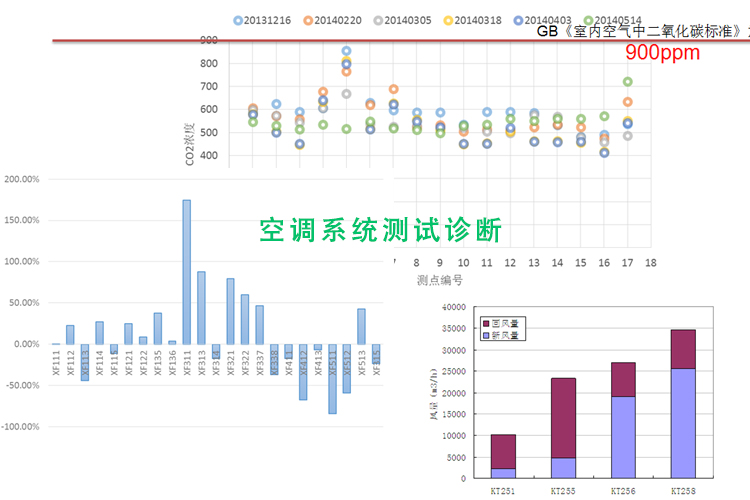Click the 20140403 dark blue legend marker
750x500 pixels.
pos(518,19)
